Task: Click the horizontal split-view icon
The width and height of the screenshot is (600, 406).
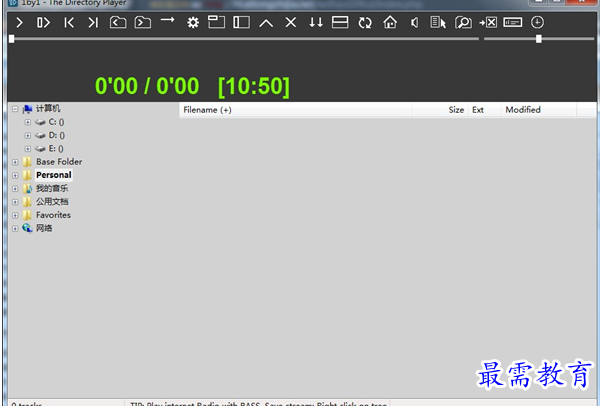Action: [340, 22]
